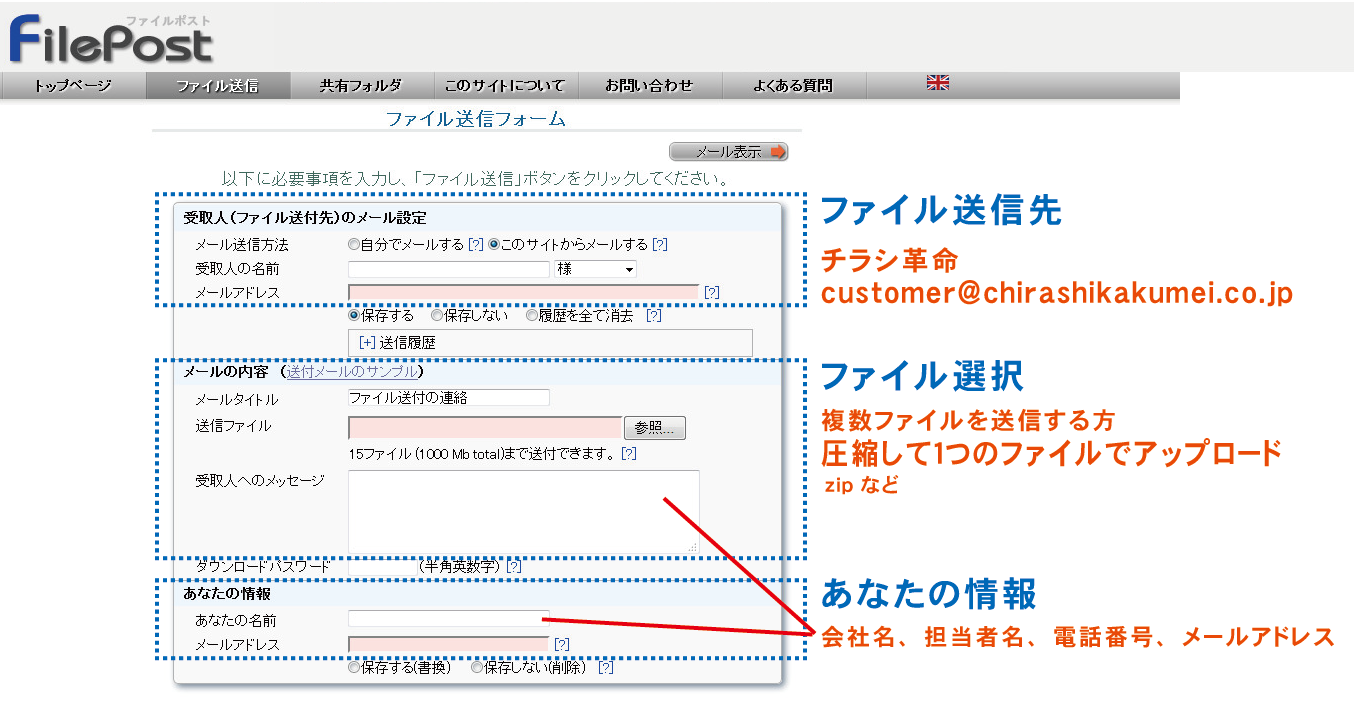The image size is (1354, 703).
Task: Click the 受取人の名前 input field
Action: (449, 269)
